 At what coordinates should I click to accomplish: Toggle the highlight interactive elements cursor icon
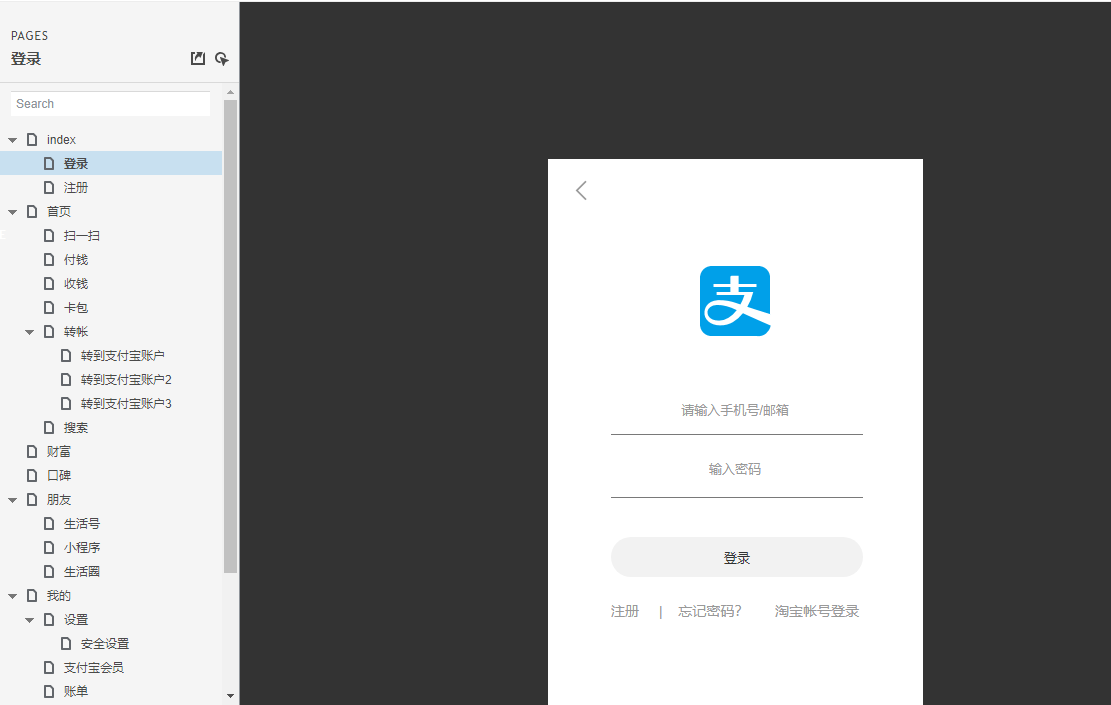coord(222,59)
